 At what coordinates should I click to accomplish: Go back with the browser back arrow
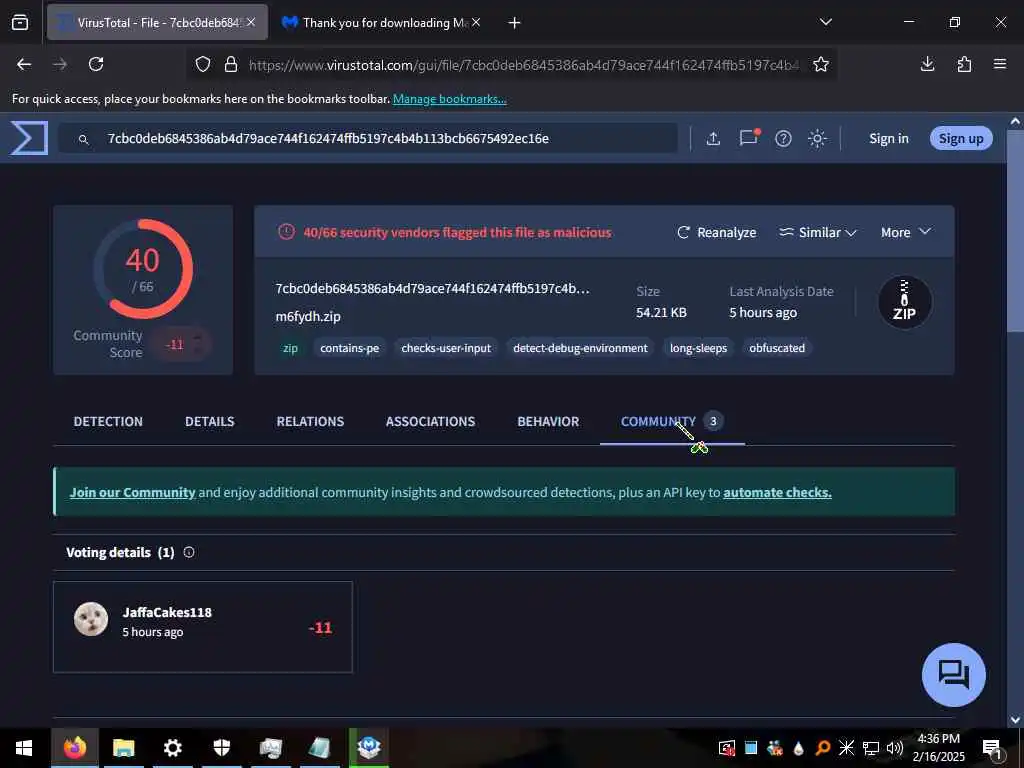(24, 64)
